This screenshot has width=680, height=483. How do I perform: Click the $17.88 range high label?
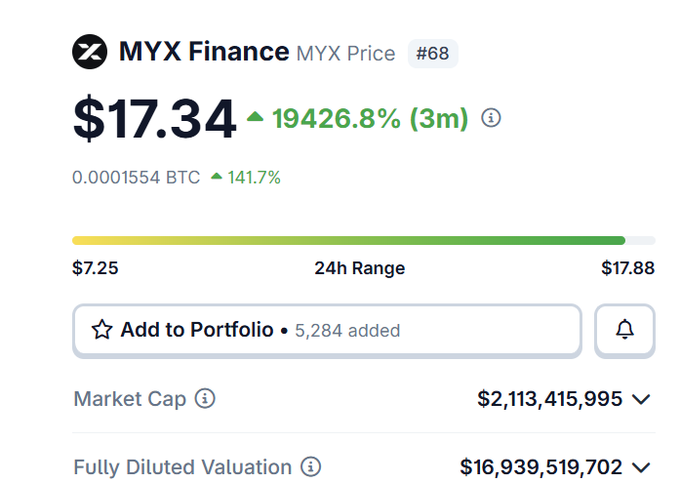tap(628, 268)
